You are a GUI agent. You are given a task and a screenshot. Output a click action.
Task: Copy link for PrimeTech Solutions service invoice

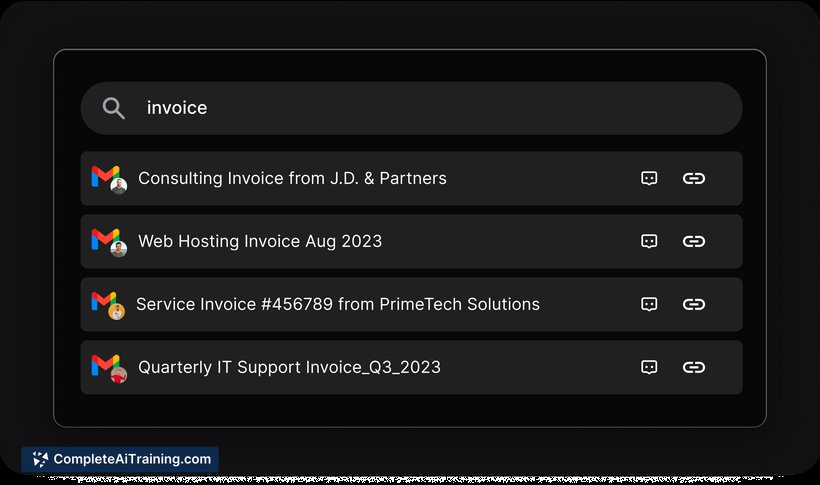click(693, 304)
